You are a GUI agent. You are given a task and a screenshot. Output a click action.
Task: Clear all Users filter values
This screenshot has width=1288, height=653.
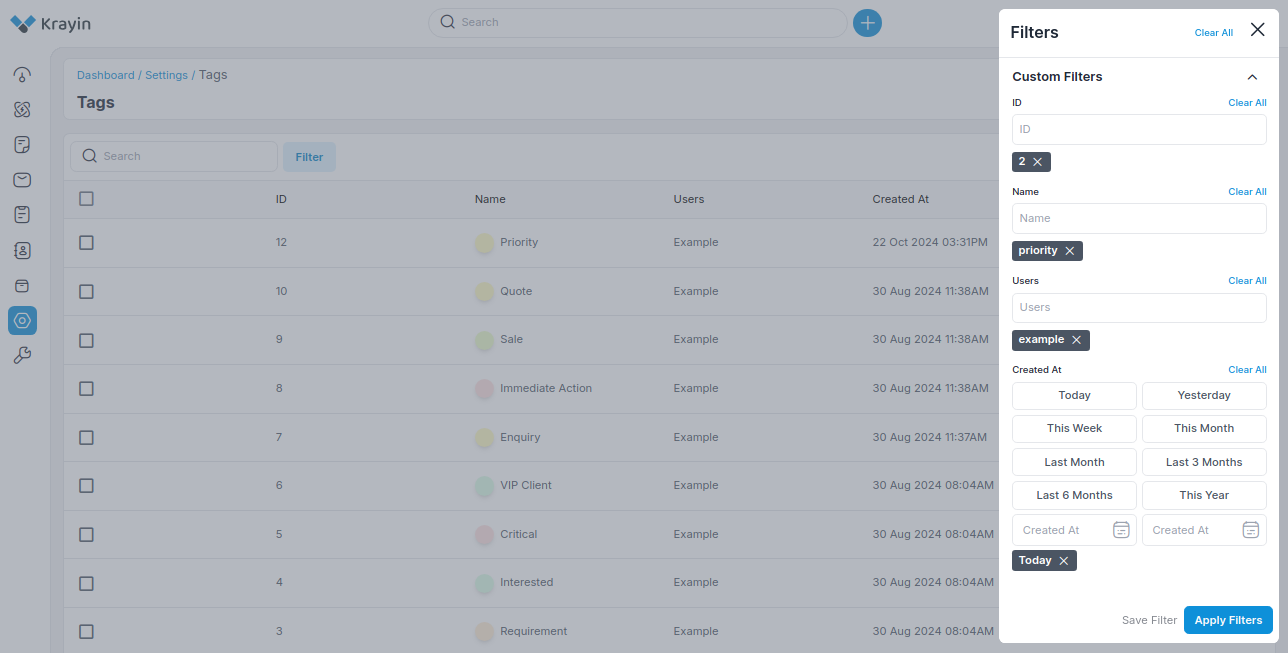1247,281
